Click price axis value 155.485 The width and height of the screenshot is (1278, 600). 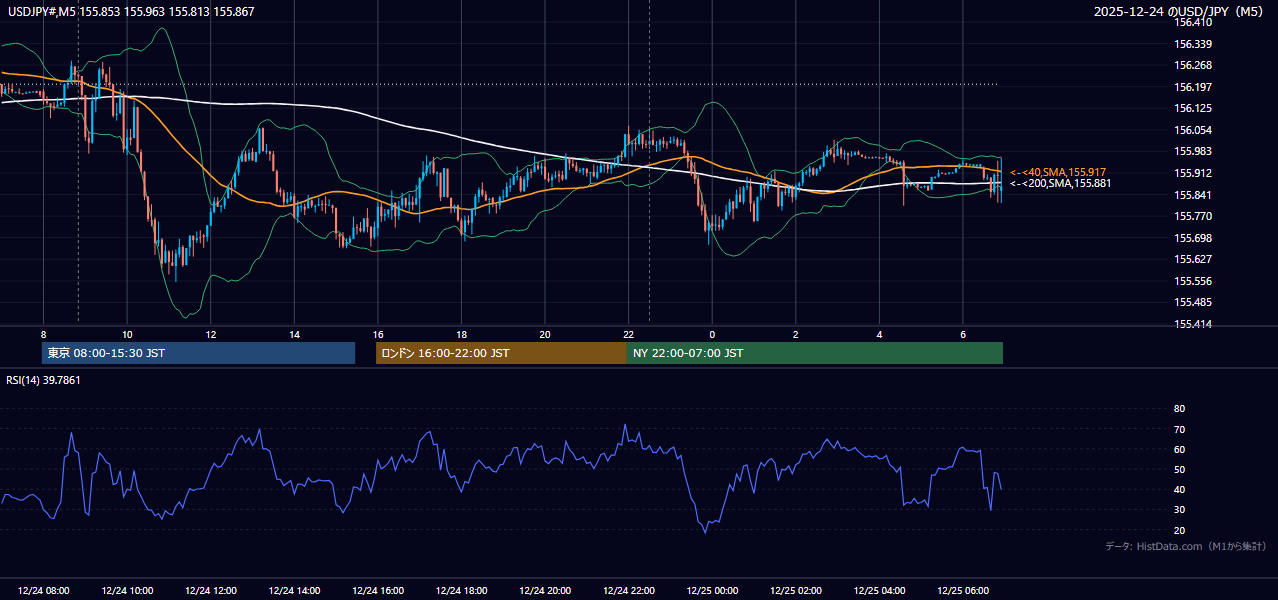point(1194,302)
